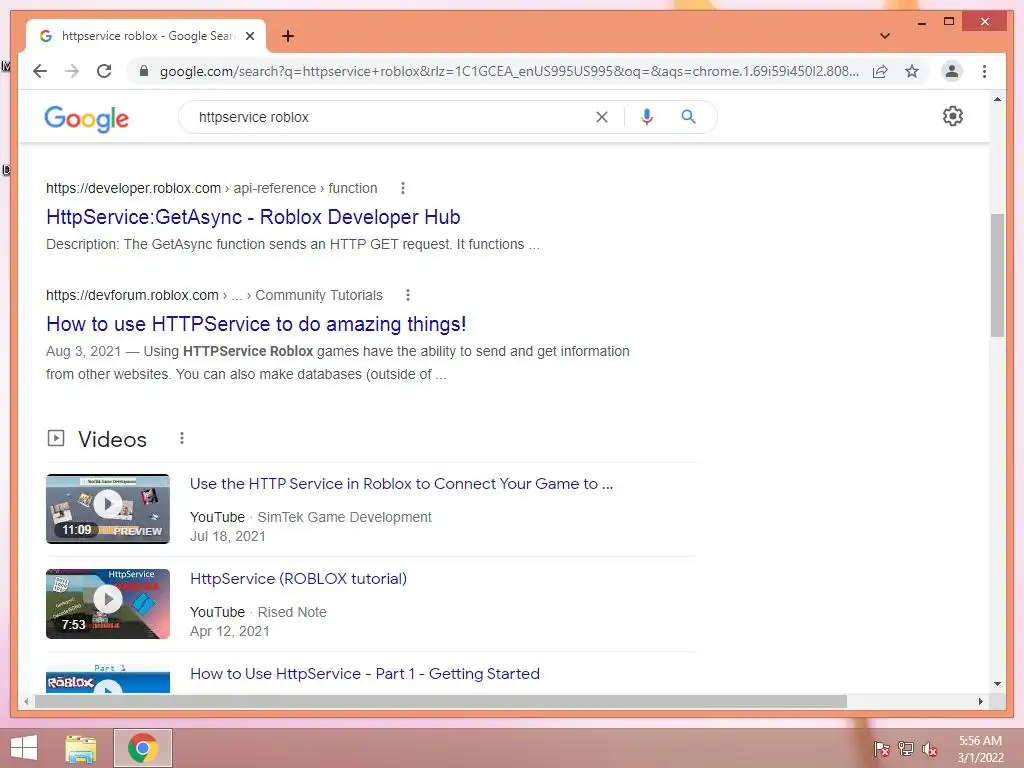Click the browser forward arrow

[x=72, y=71]
